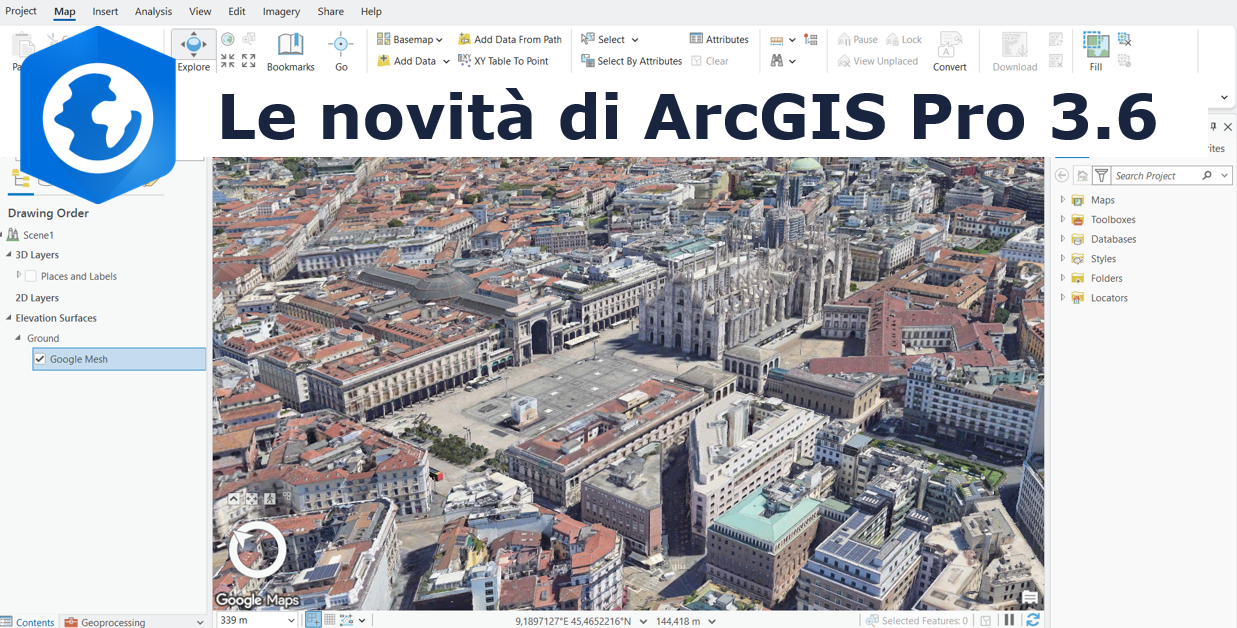Expand the Maps node in Catalog
This screenshot has height=628, width=1237.
pos(1062,200)
